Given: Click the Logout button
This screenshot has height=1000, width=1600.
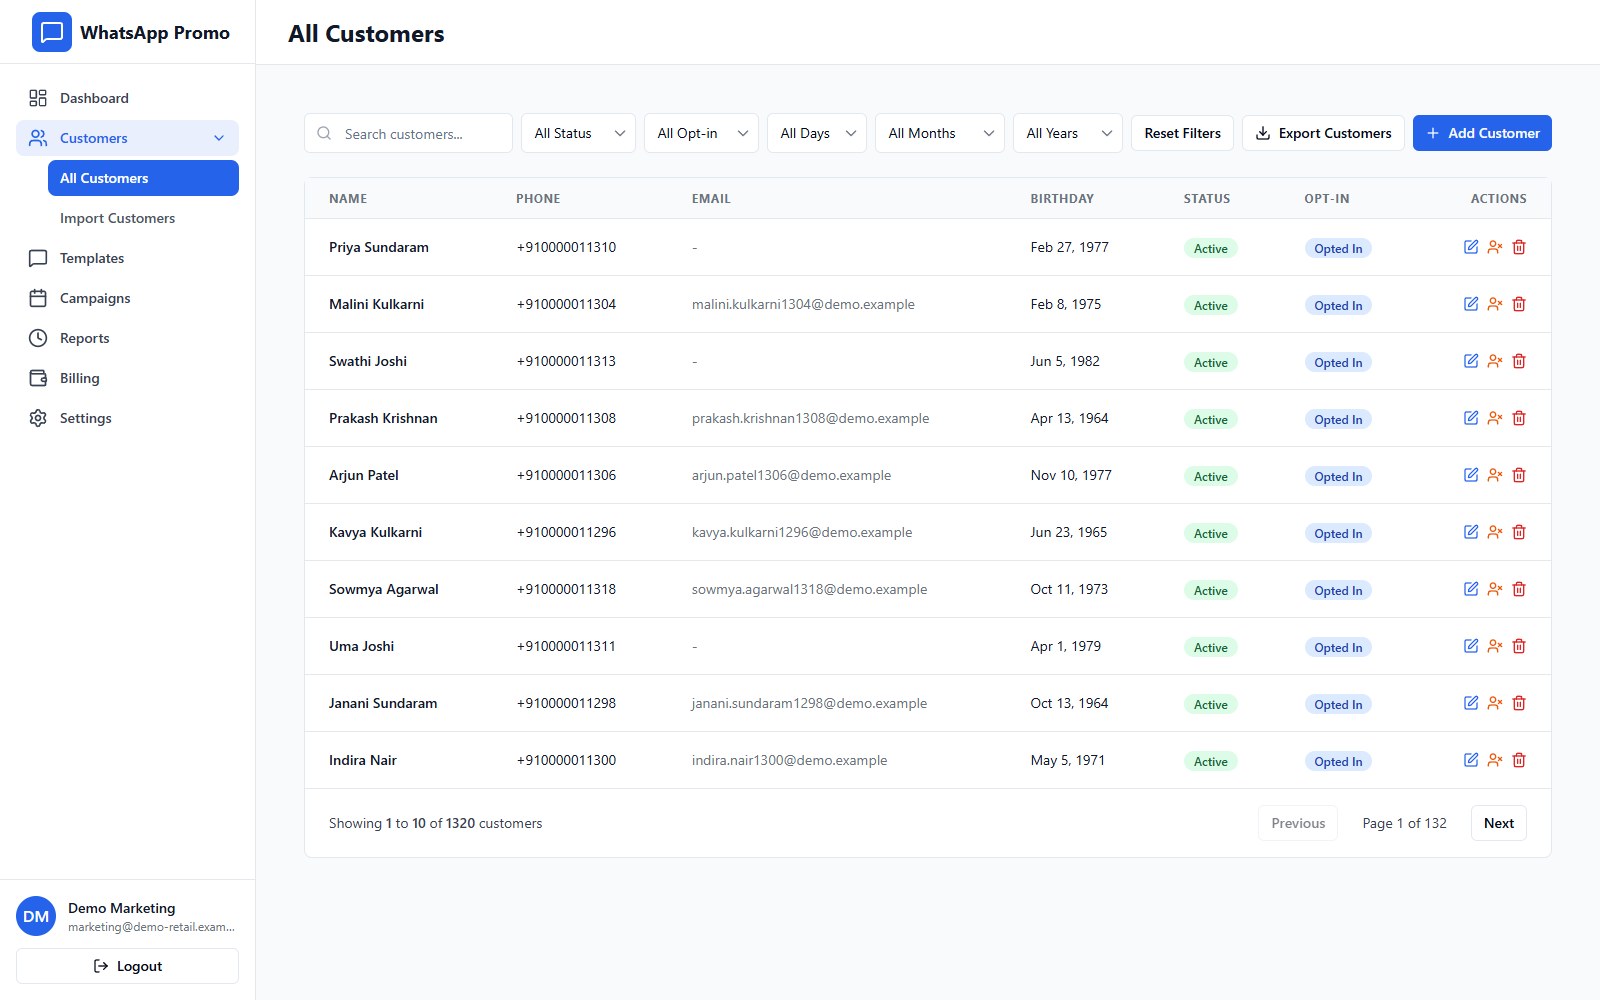Looking at the screenshot, I should (x=127, y=966).
